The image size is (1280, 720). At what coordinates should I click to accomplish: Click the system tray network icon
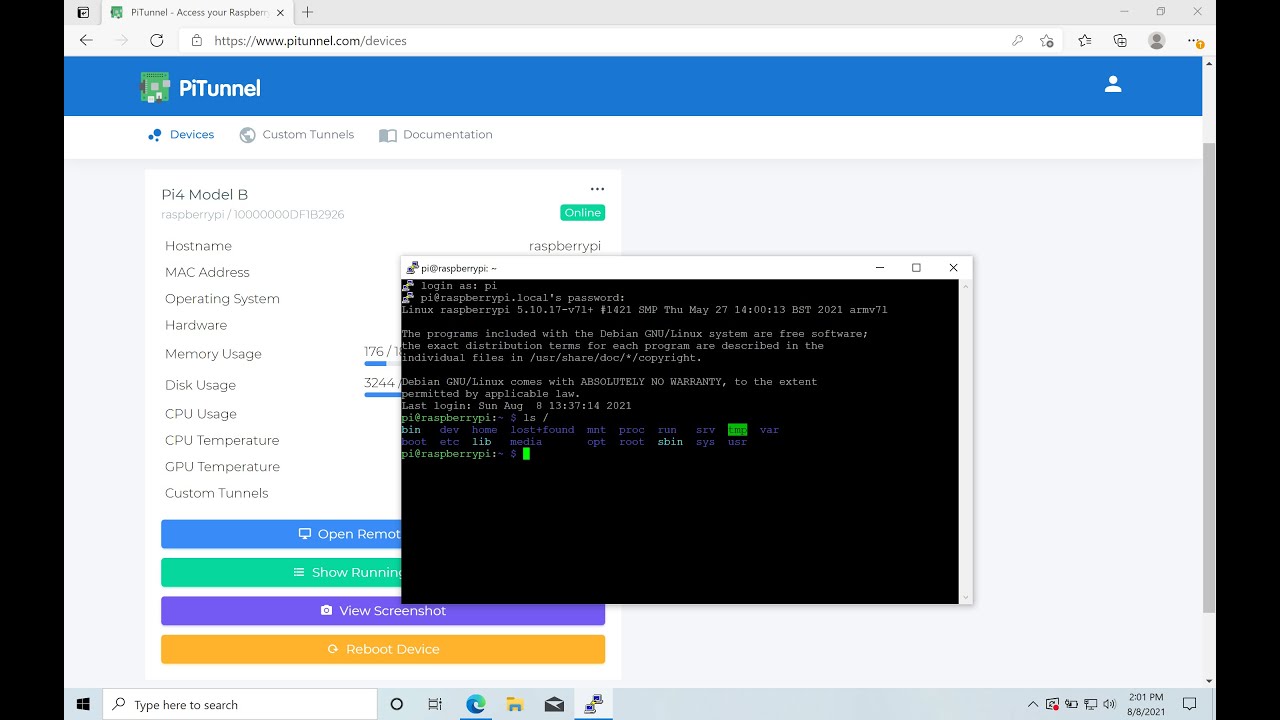tap(1090, 705)
